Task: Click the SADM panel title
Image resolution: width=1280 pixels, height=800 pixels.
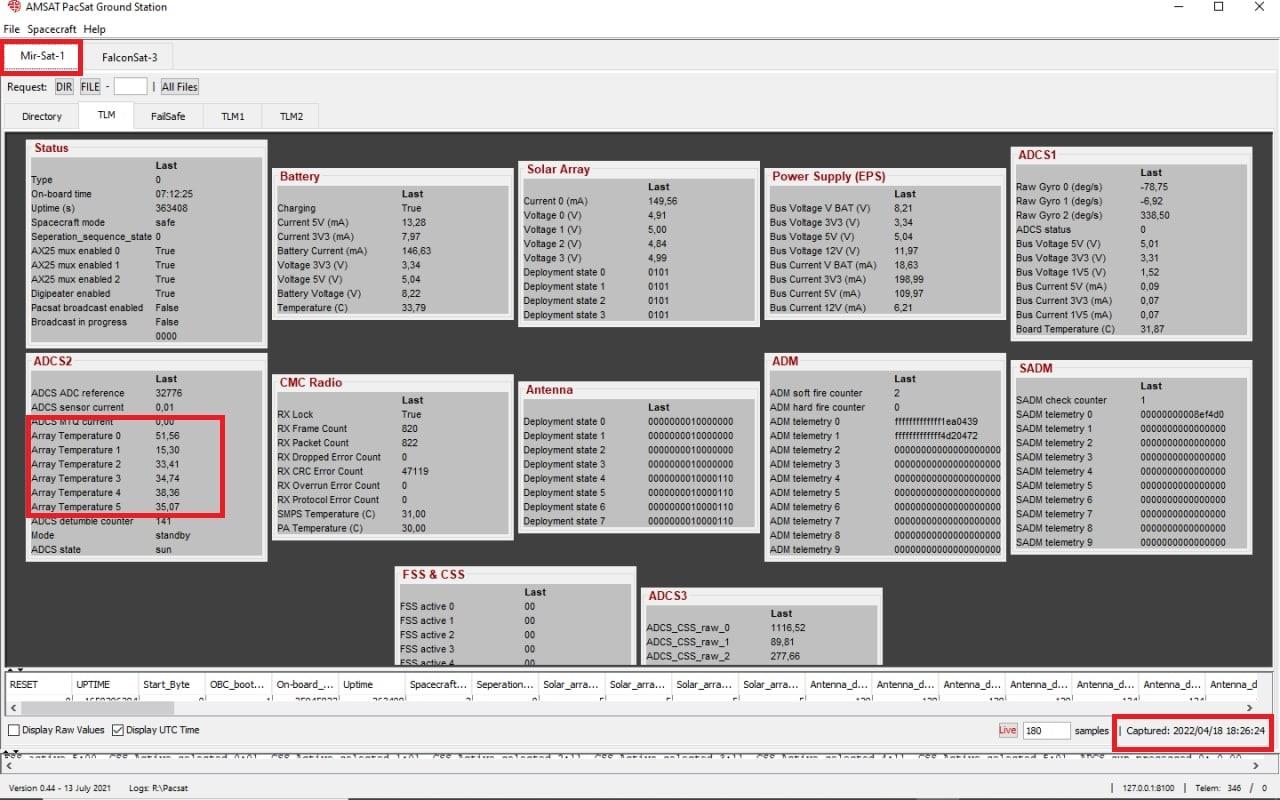Action: coord(1035,368)
